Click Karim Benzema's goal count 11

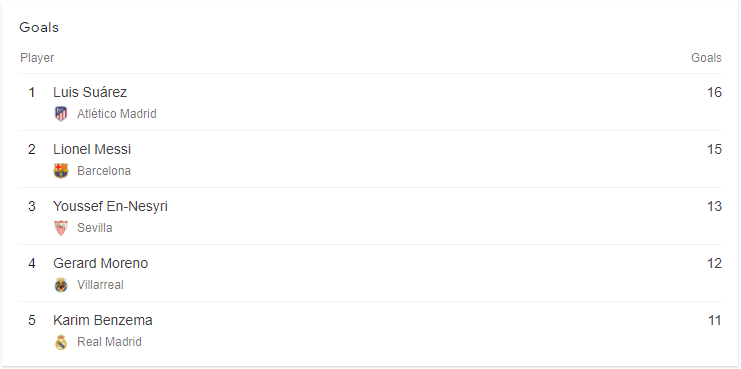pyautogui.click(x=715, y=320)
